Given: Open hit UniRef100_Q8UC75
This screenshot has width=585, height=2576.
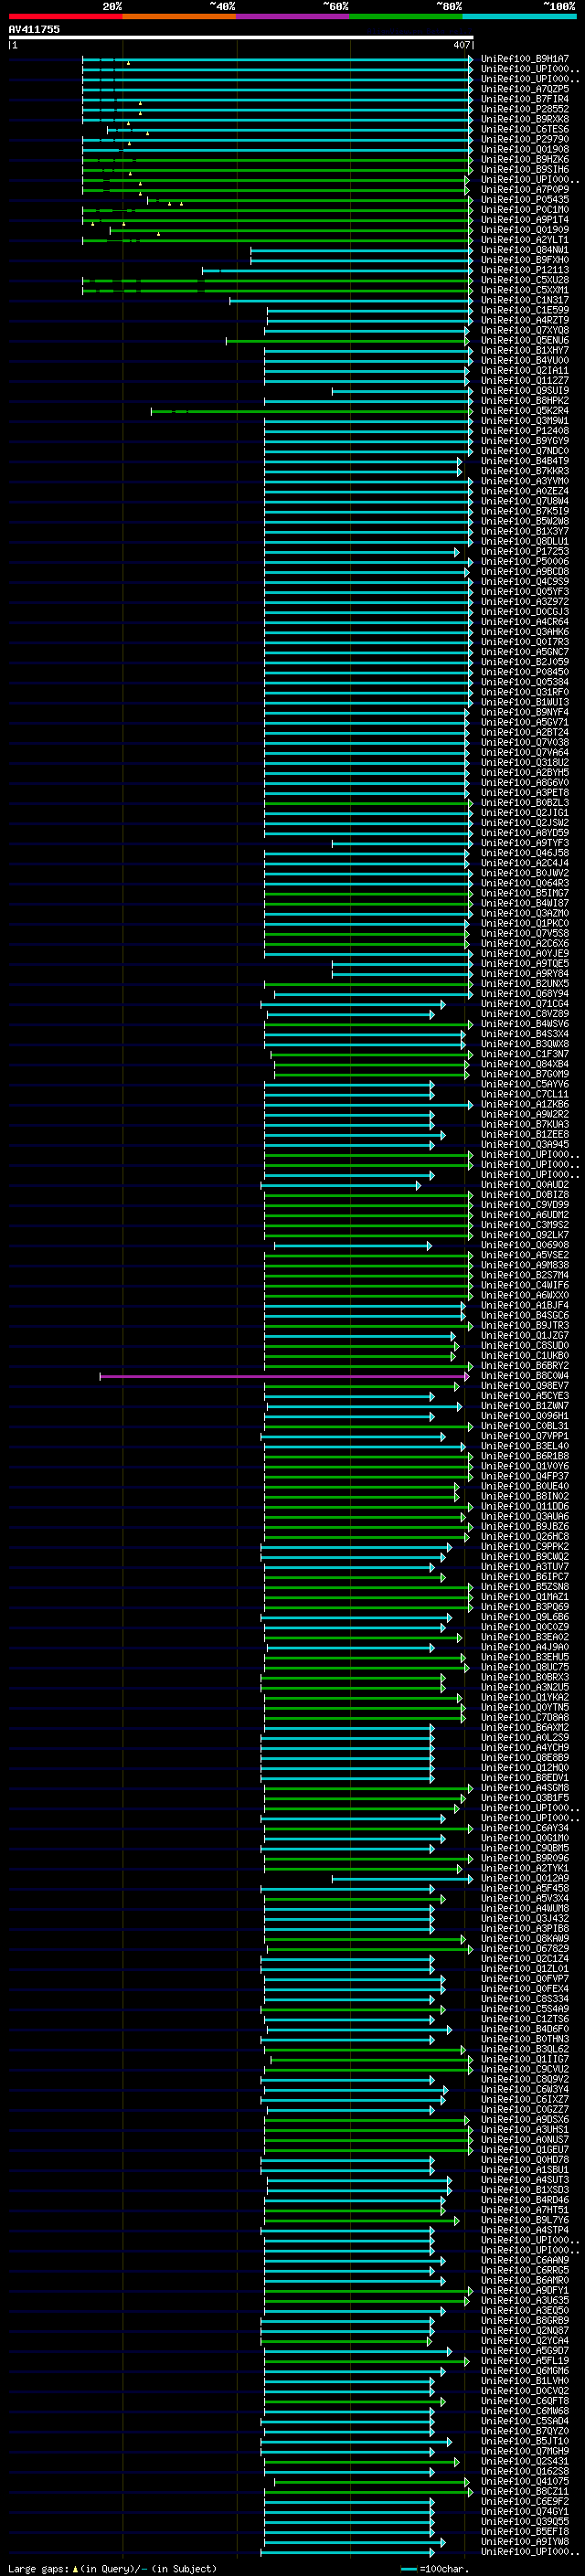Looking at the screenshot, I should click(525, 1667).
